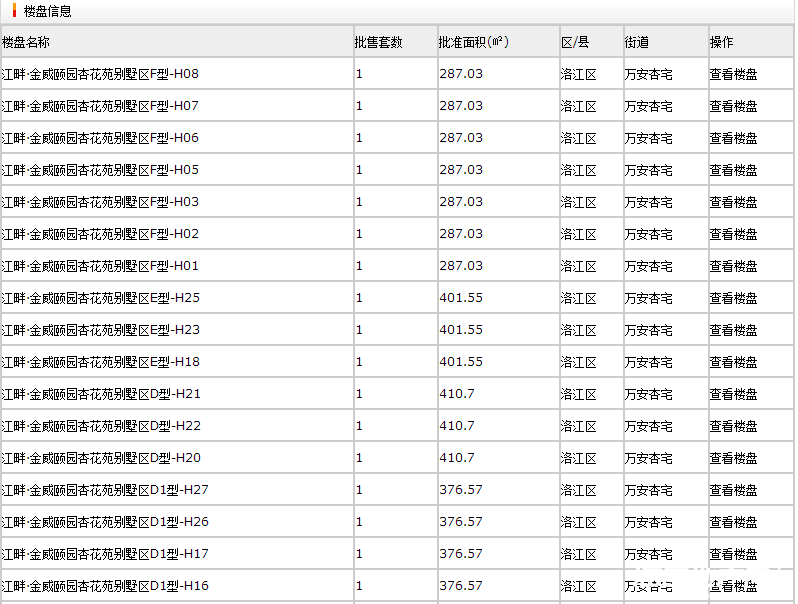The image size is (798, 604).
Task: Click 批售套数 value 1 in E型-H25 row
Action: 359,298
